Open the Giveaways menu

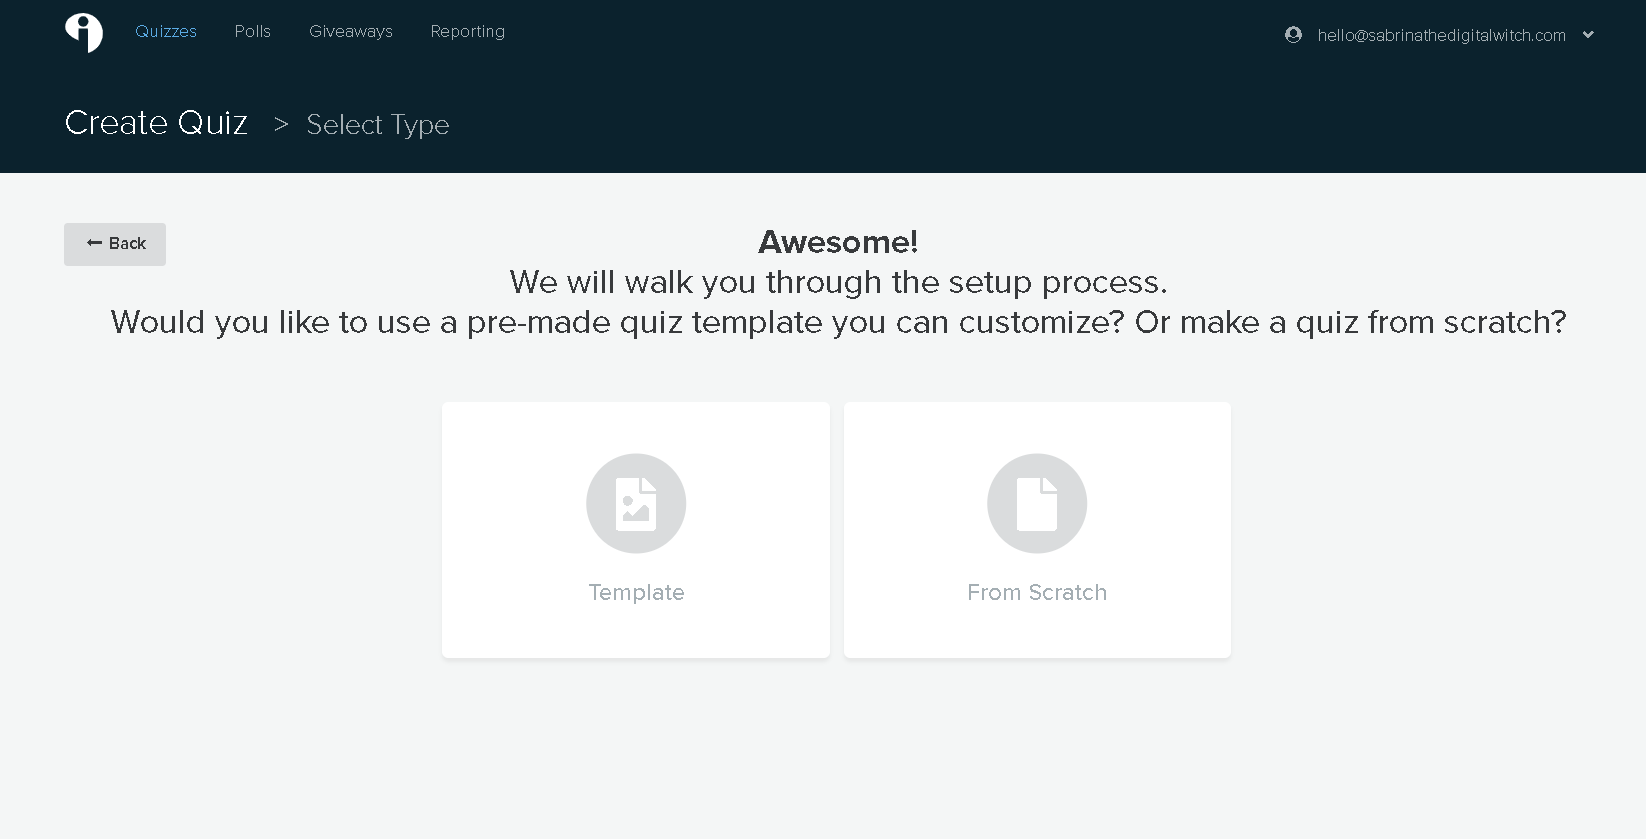click(351, 32)
